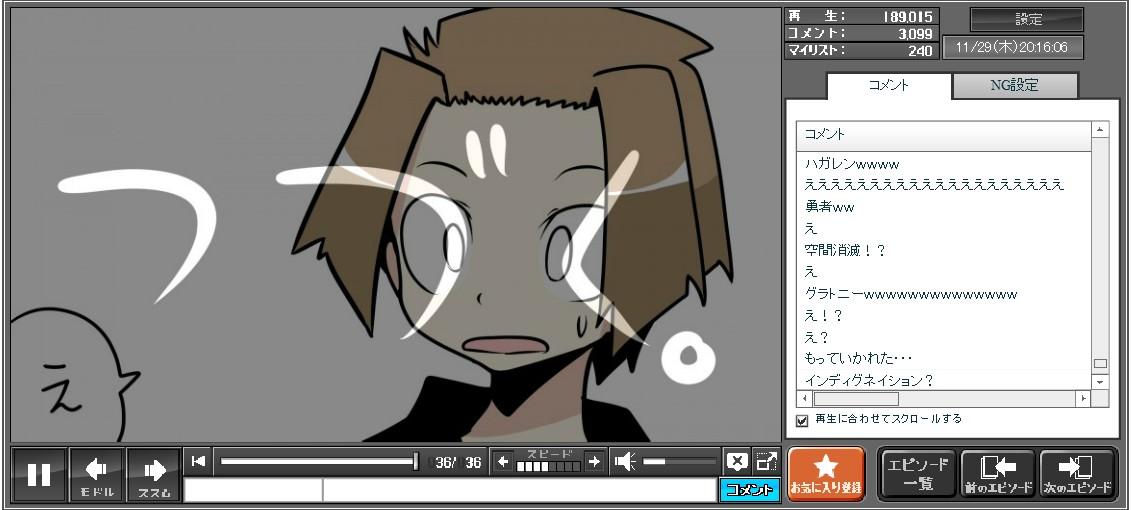This screenshot has height=510, width=1131.
Task: Decrease playback speed with left arrow
Action: [503, 461]
